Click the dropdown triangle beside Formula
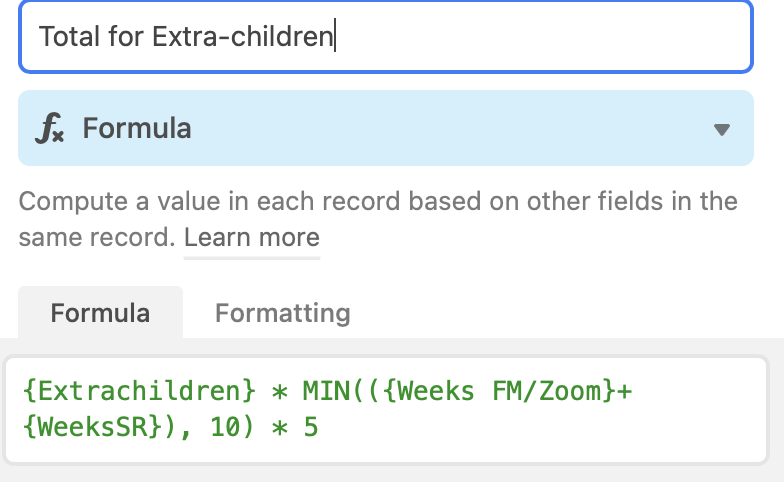The height and width of the screenshot is (500, 784). click(x=722, y=130)
